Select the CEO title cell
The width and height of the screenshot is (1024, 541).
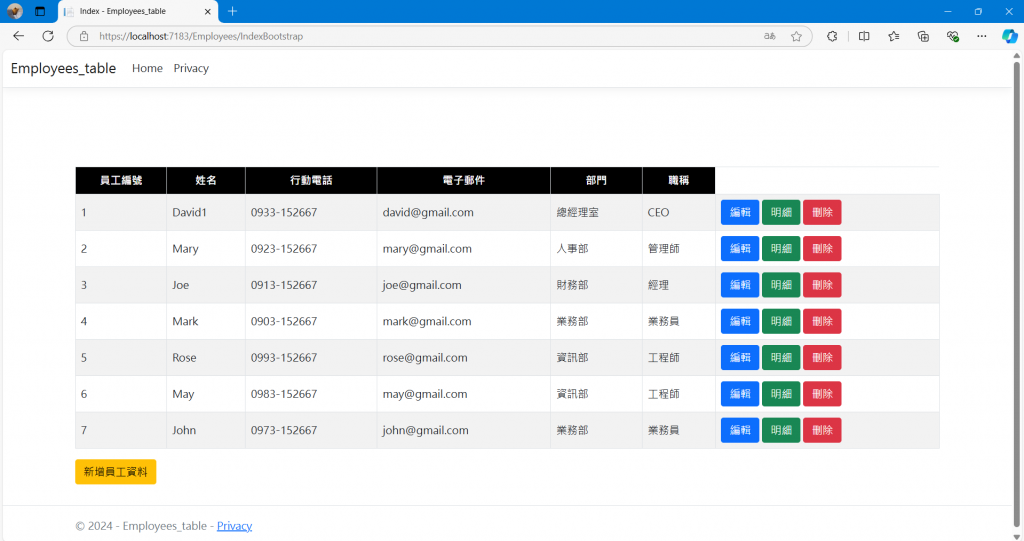pos(679,212)
